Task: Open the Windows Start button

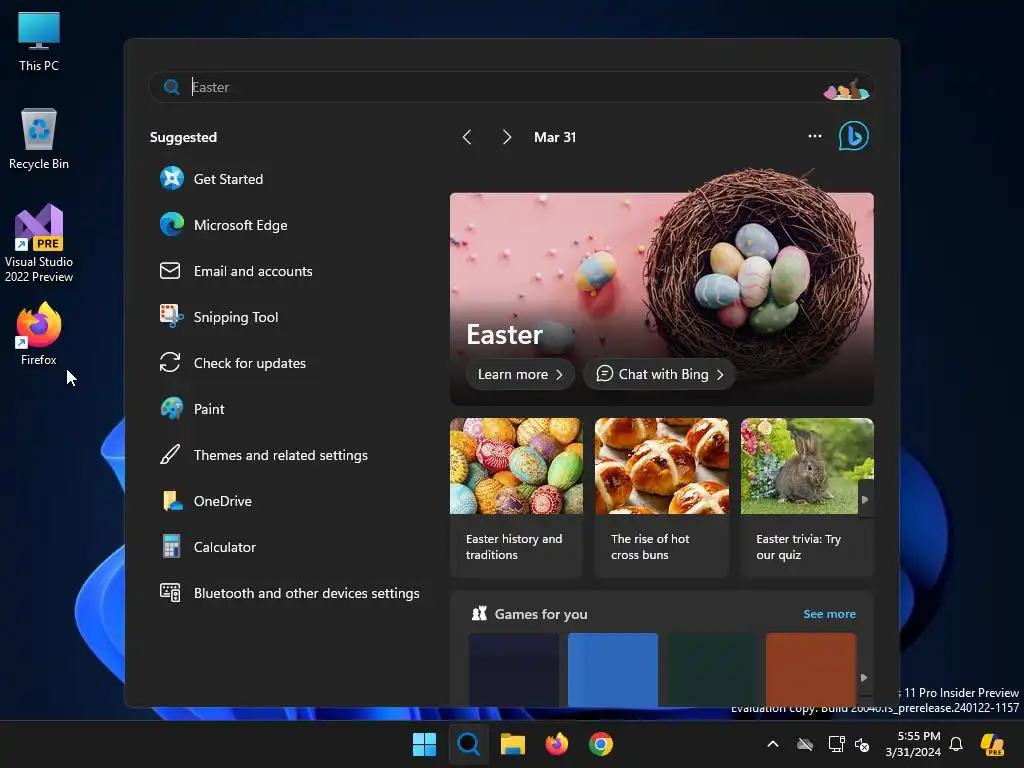Action: [x=424, y=744]
